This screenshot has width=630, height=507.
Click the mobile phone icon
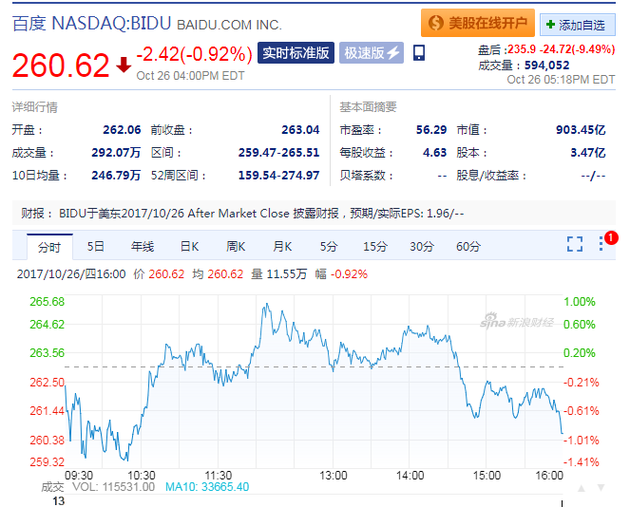point(419,53)
